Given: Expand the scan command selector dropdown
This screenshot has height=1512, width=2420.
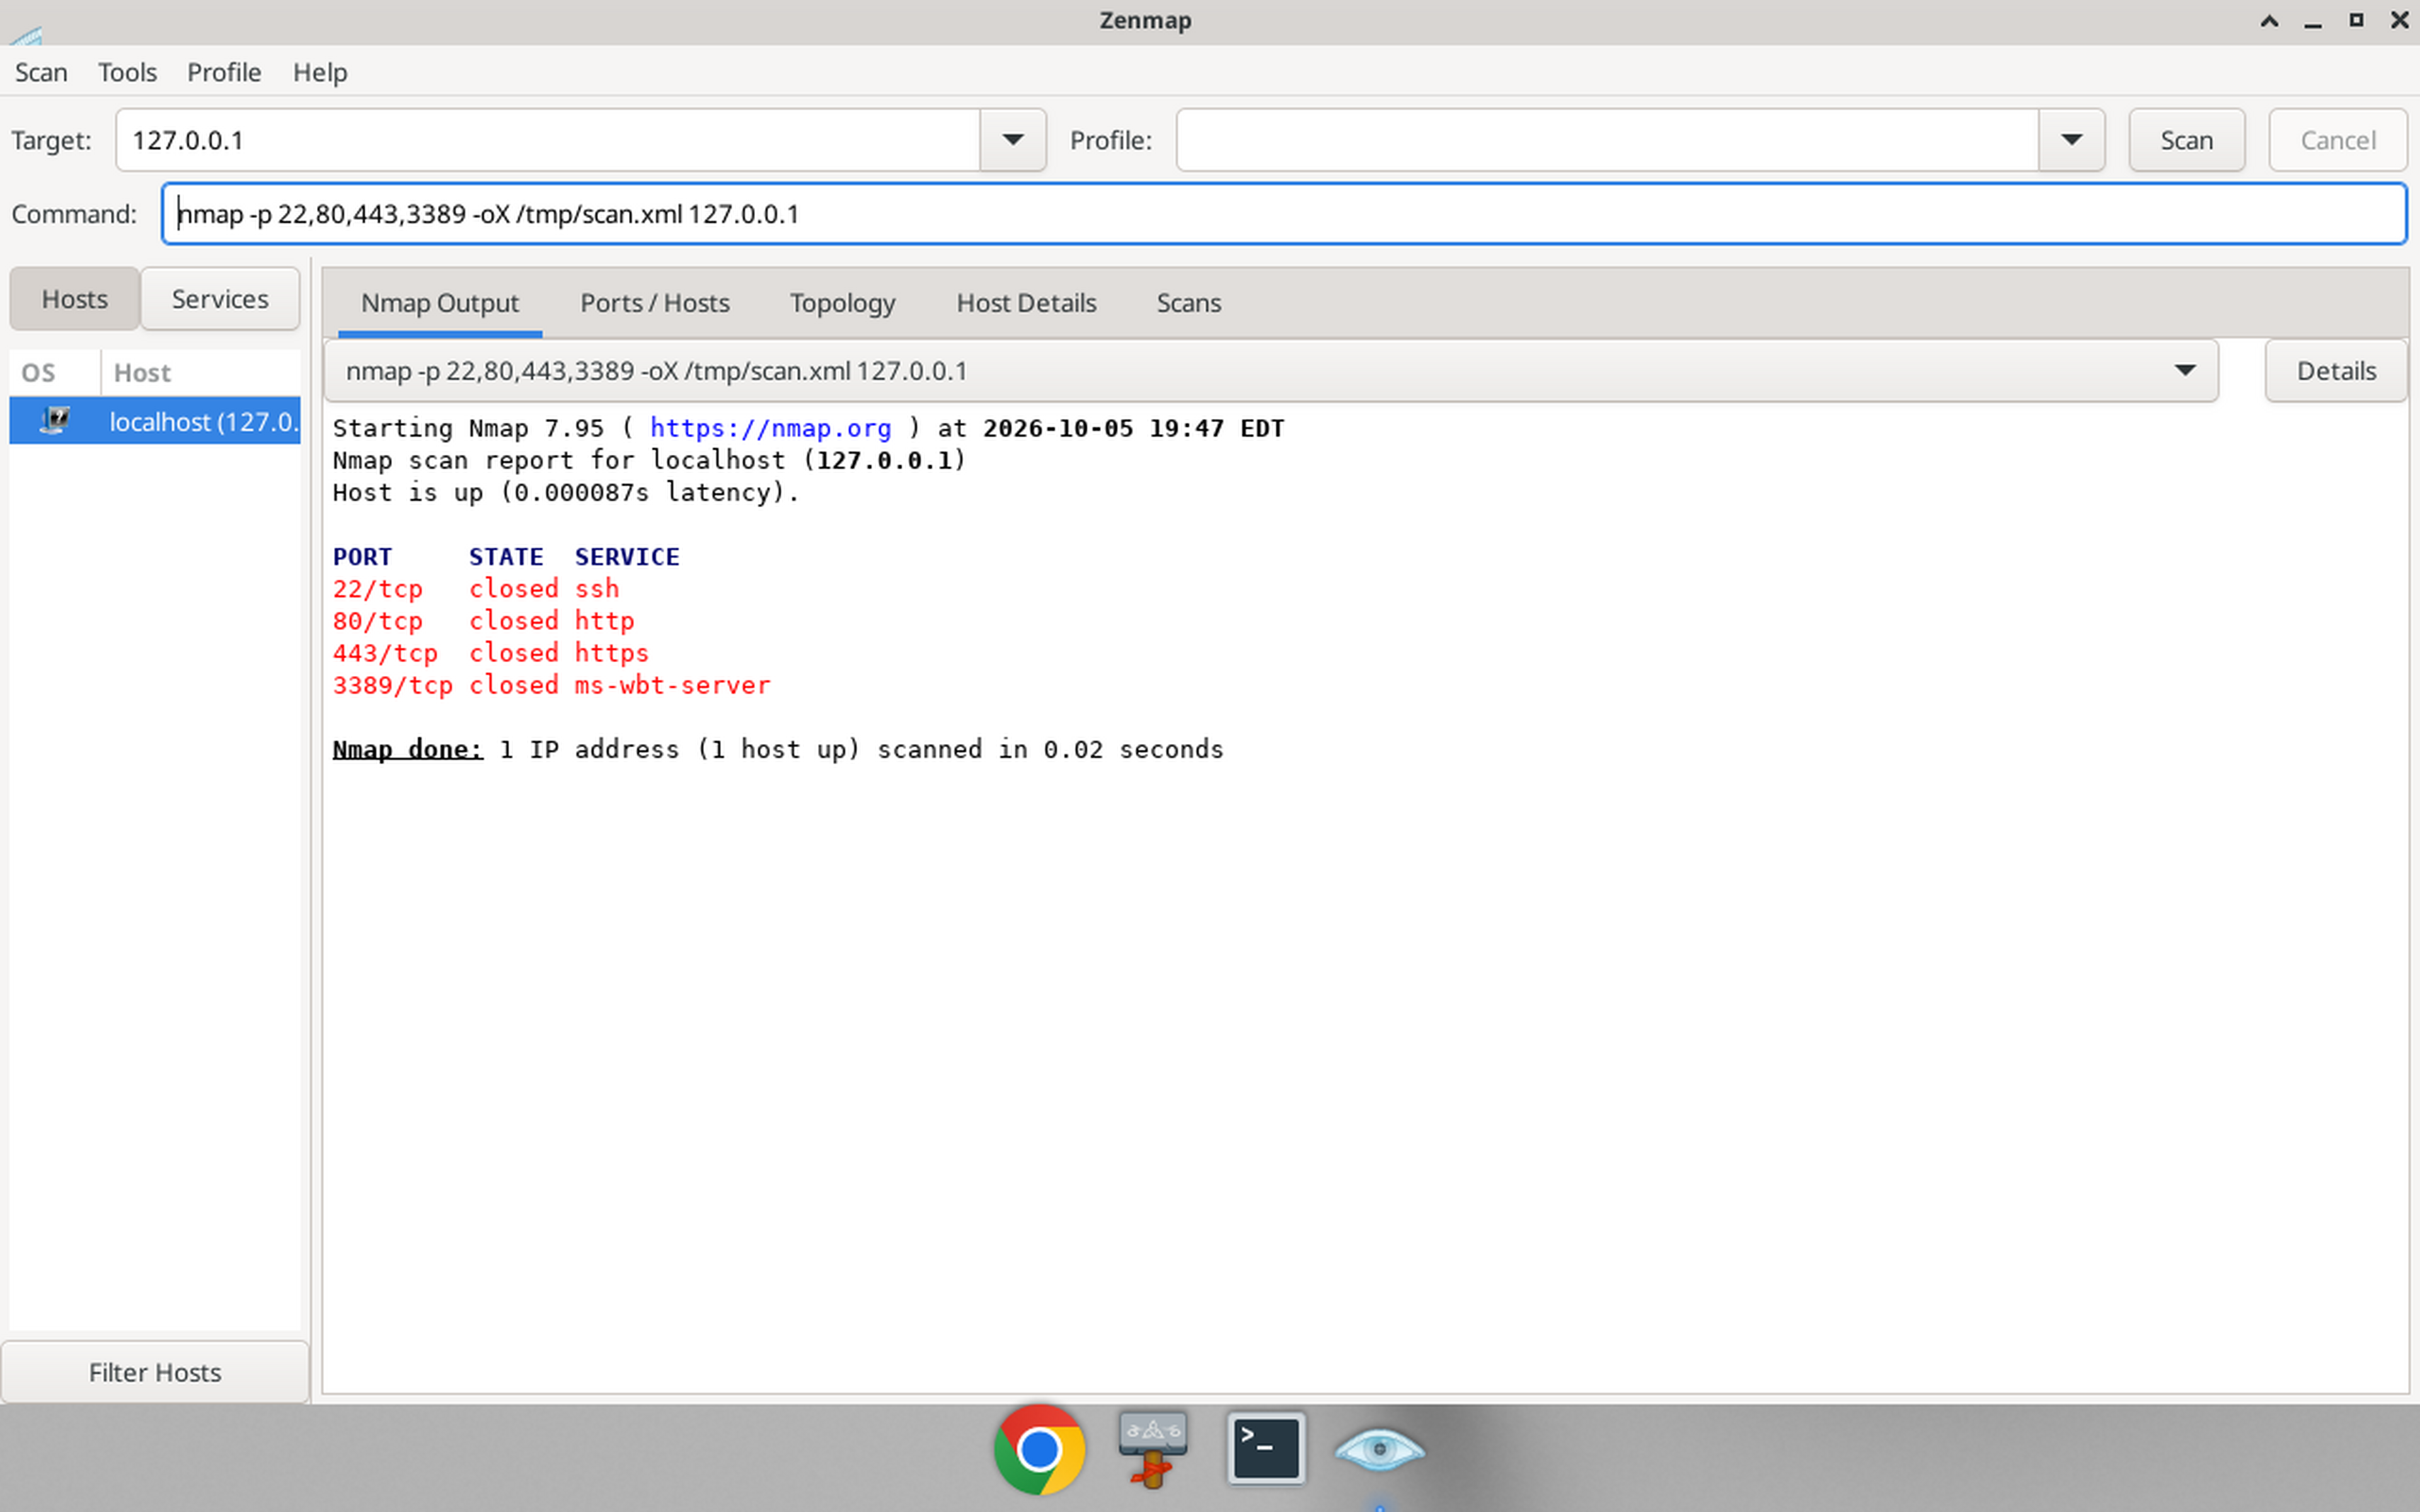Looking at the screenshot, I should (x=2185, y=371).
